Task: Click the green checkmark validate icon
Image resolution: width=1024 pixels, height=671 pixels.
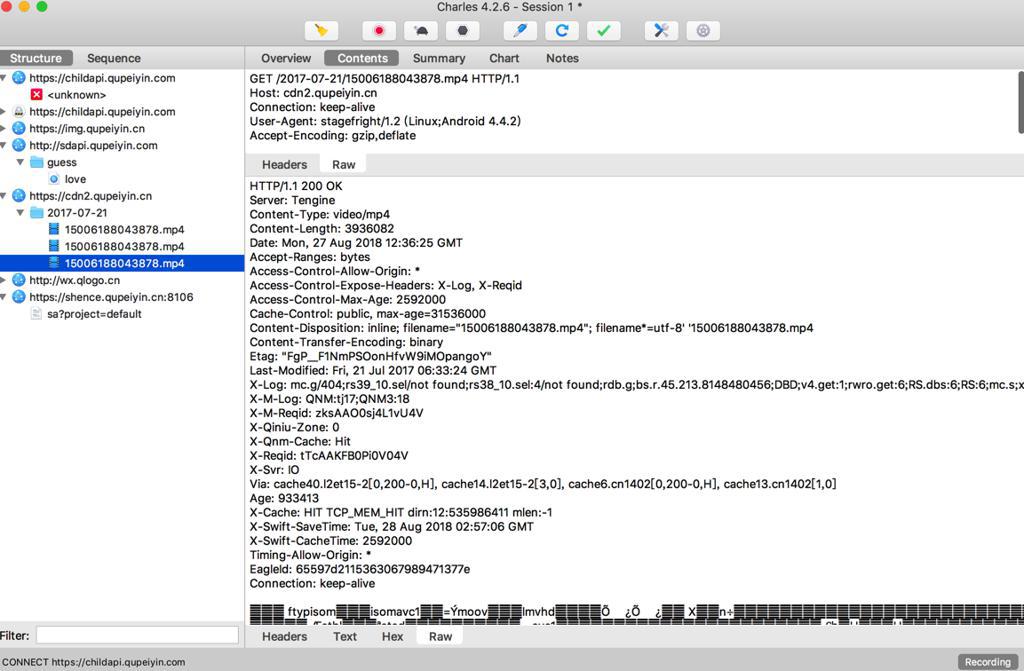Action: [x=603, y=31]
